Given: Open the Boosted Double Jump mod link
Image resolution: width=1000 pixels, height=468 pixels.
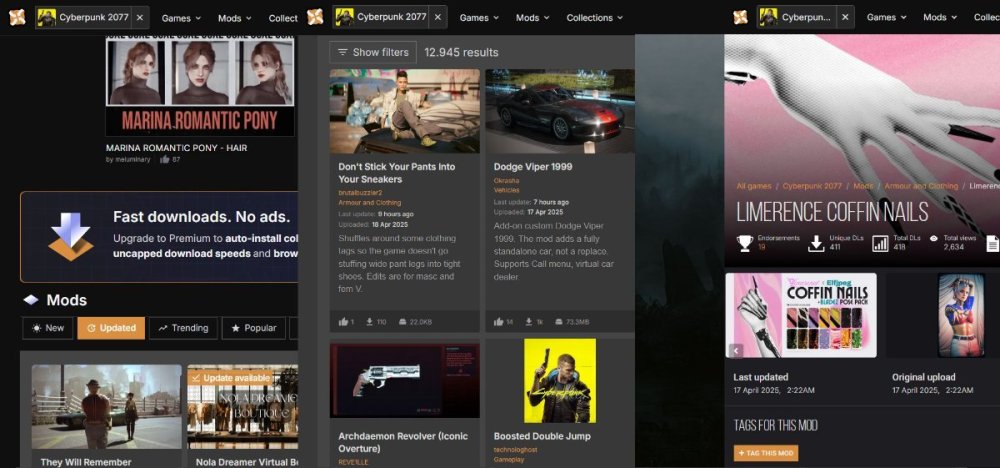Looking at the screenshot, I should click(x=542, y=437).
